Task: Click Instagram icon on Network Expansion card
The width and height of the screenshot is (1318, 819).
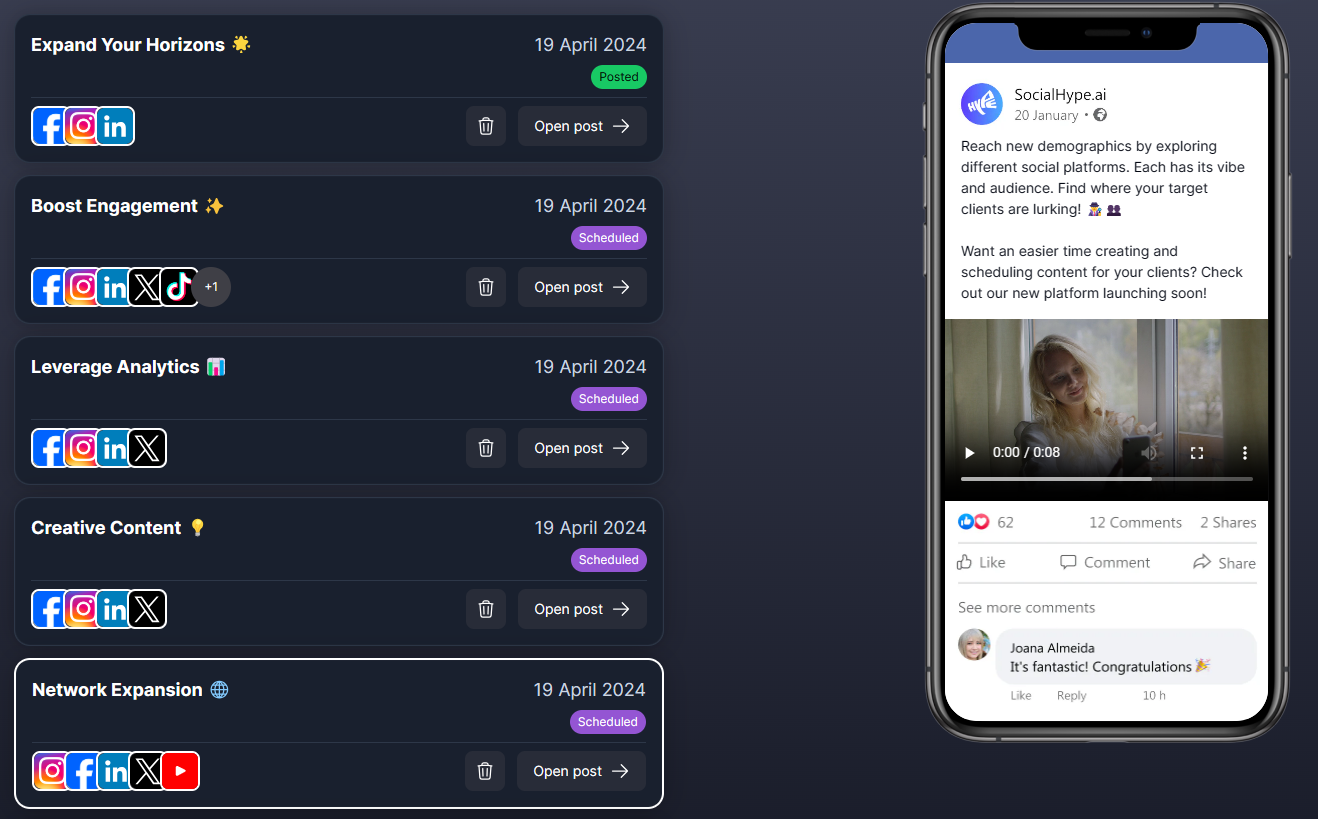Action: coord(52,771)
